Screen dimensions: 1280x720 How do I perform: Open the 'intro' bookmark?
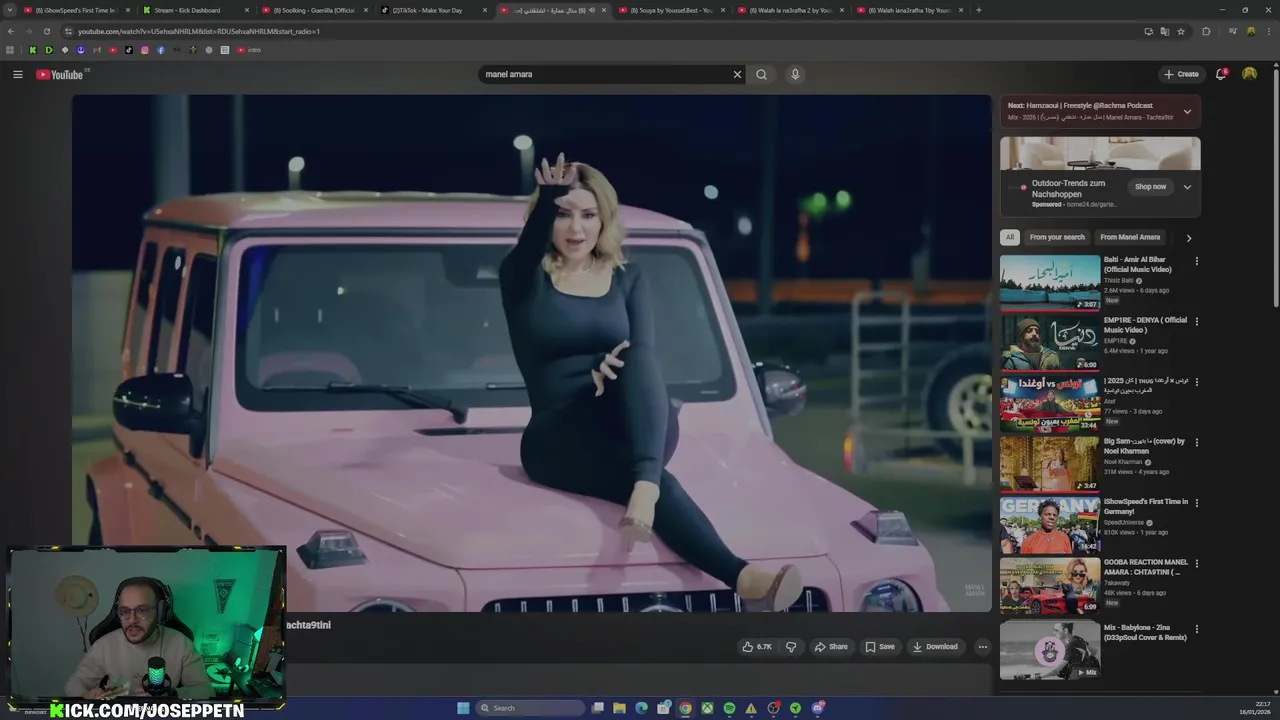pyautogui.click(x=249, y=50)
